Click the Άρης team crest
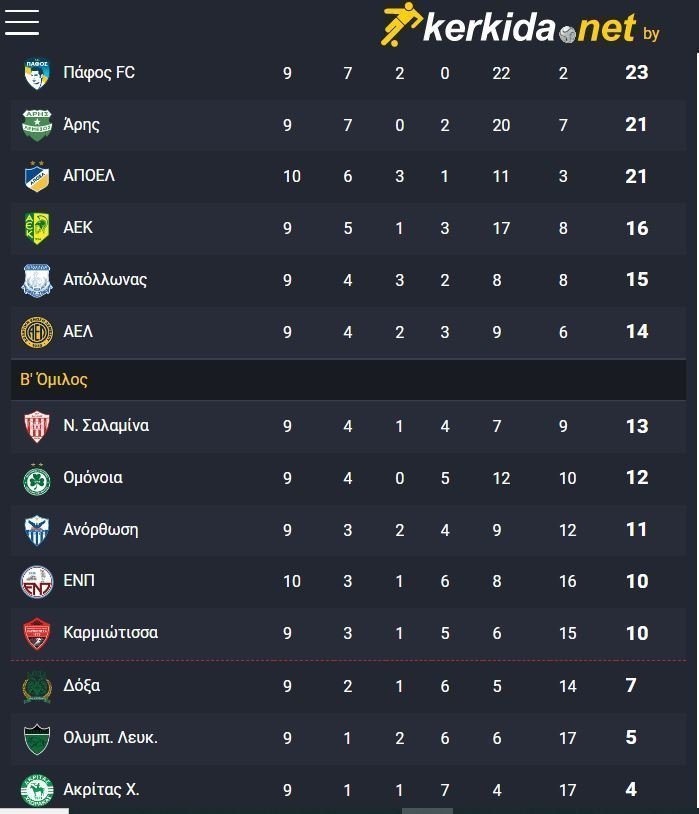699x814 pixels. click(37, 125)
